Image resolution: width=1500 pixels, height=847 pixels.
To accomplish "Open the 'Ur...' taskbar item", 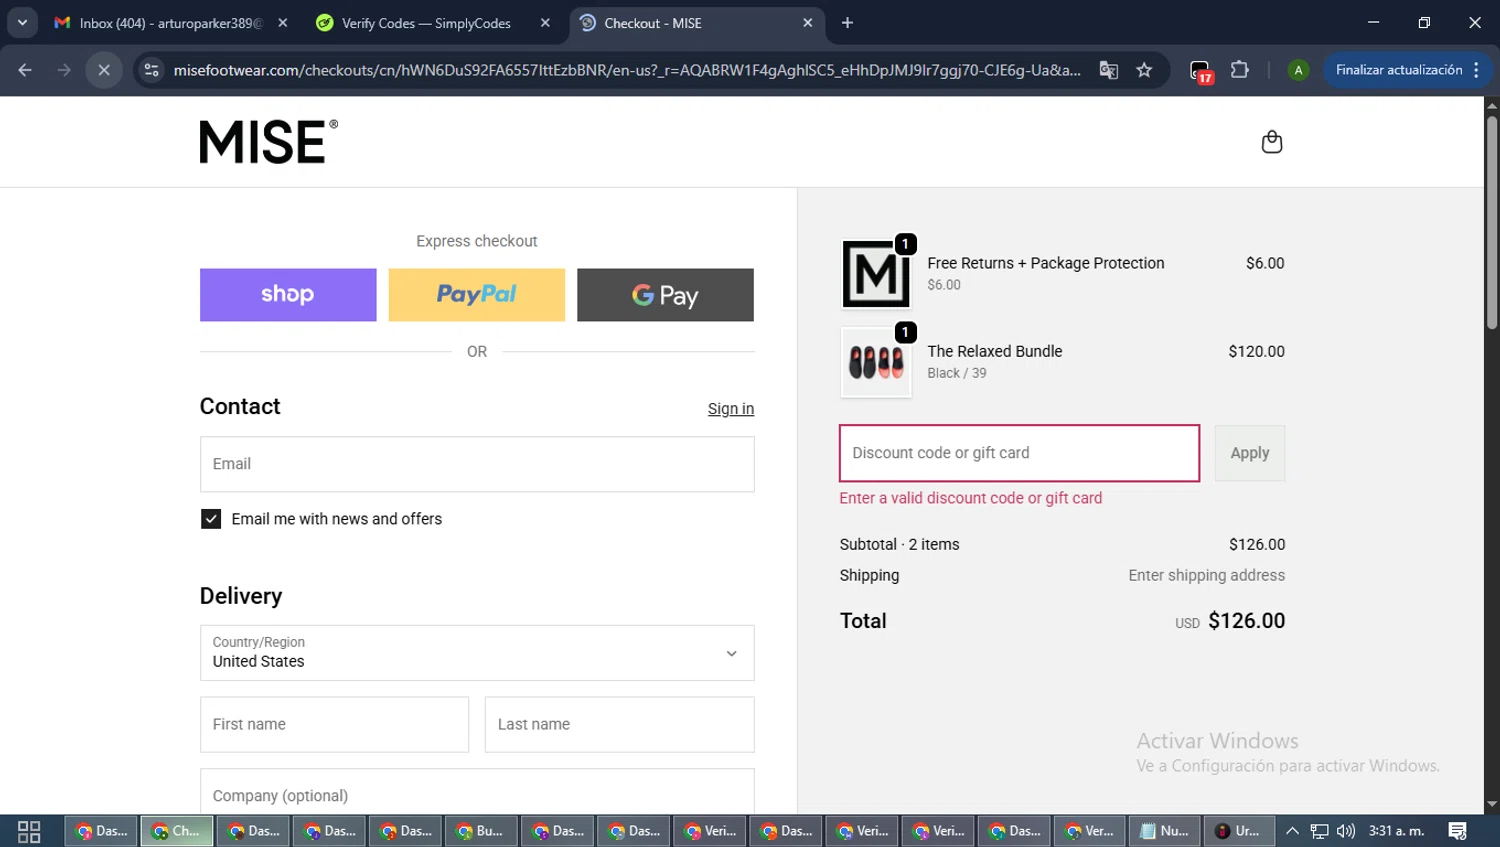I will [1239, 831].
